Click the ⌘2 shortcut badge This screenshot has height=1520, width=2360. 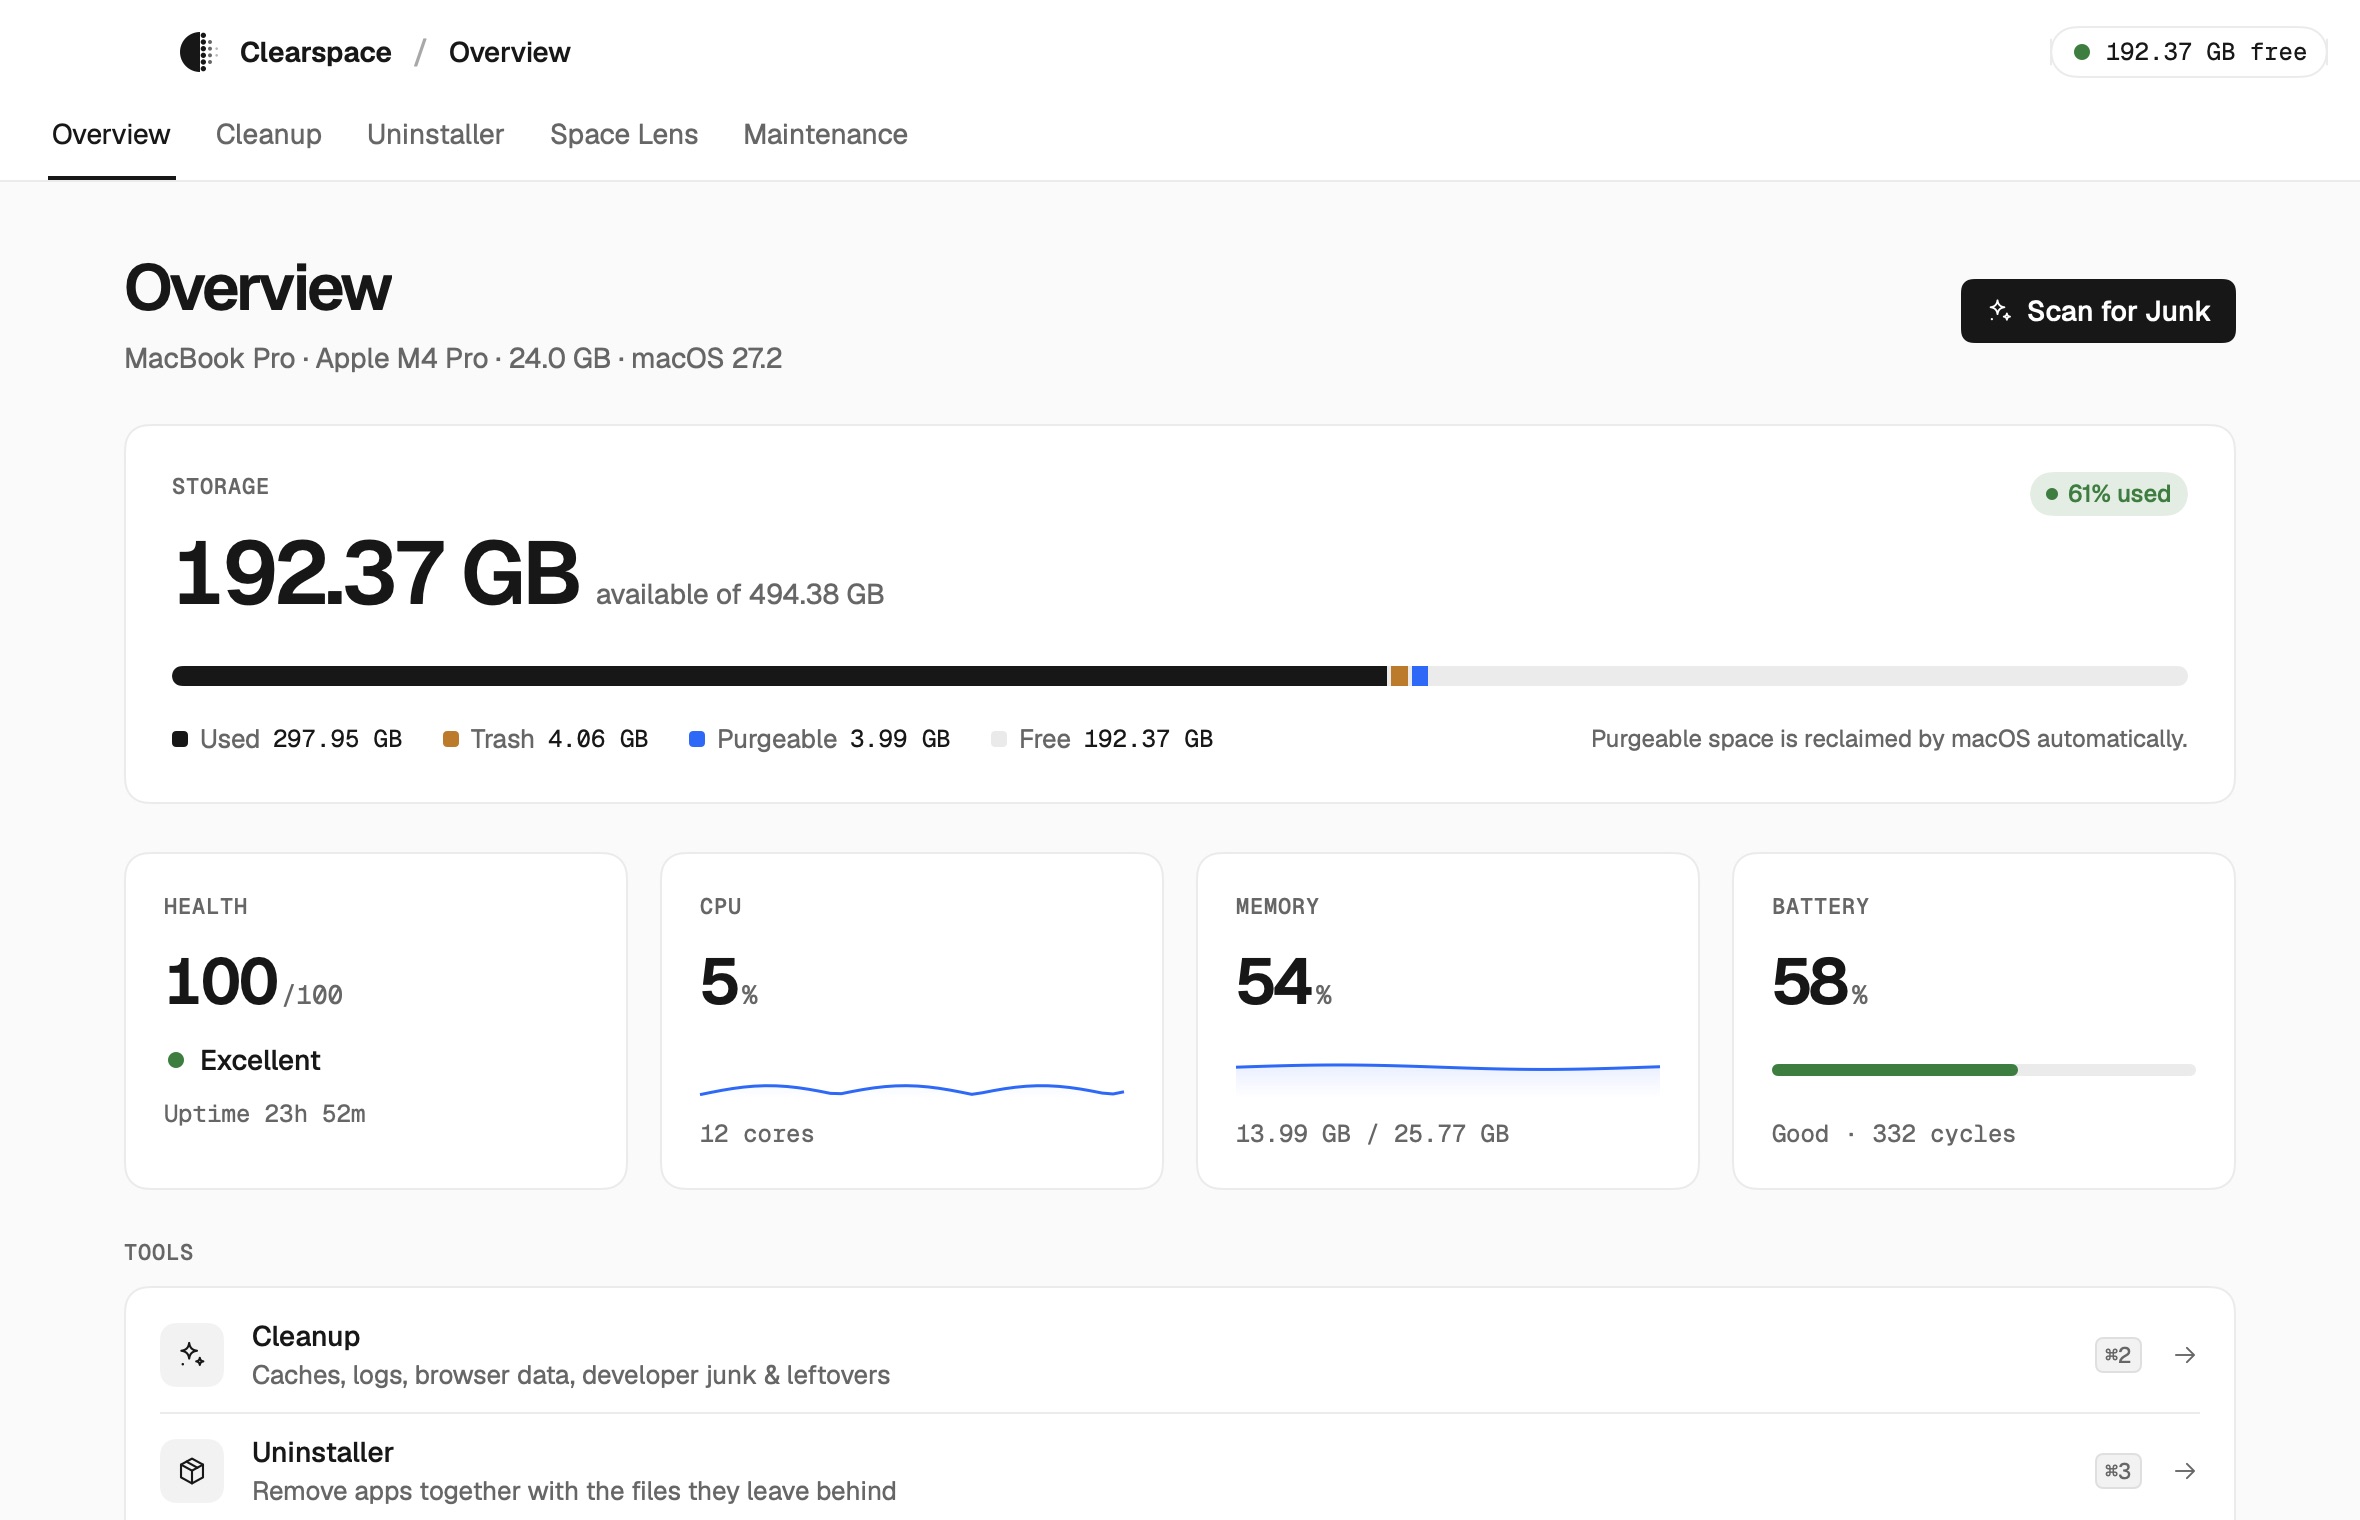2118,1355
